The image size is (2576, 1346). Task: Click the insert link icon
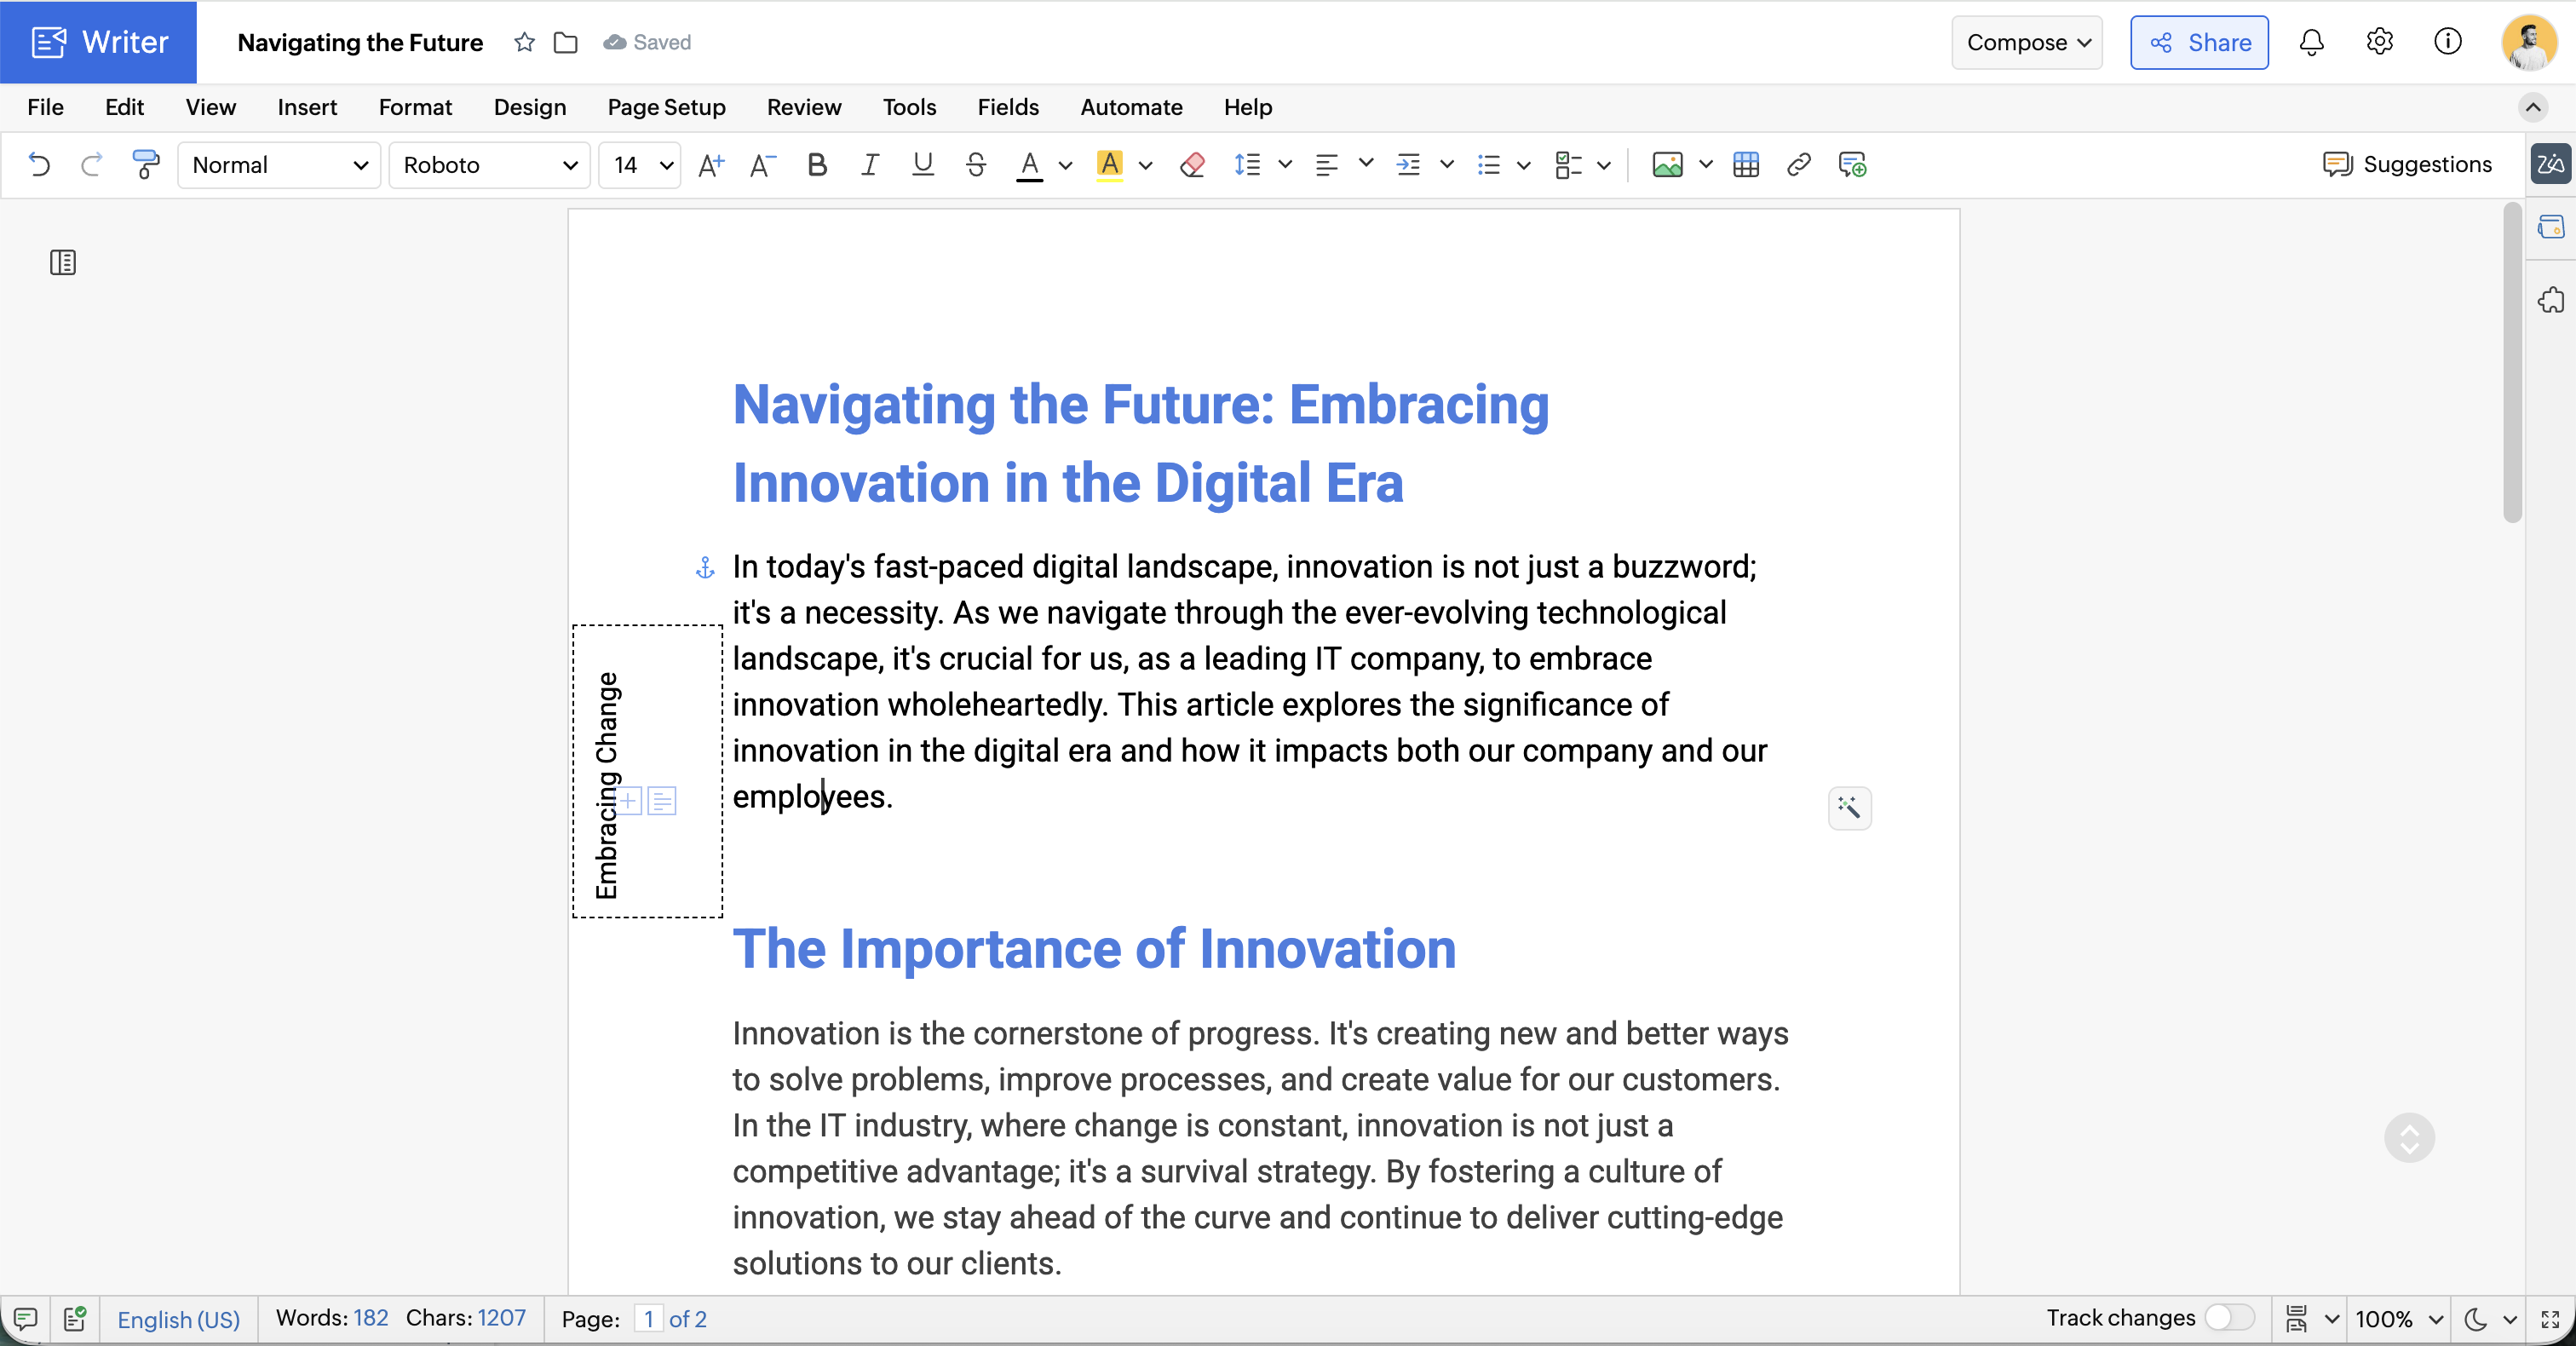pos(1798,165)
